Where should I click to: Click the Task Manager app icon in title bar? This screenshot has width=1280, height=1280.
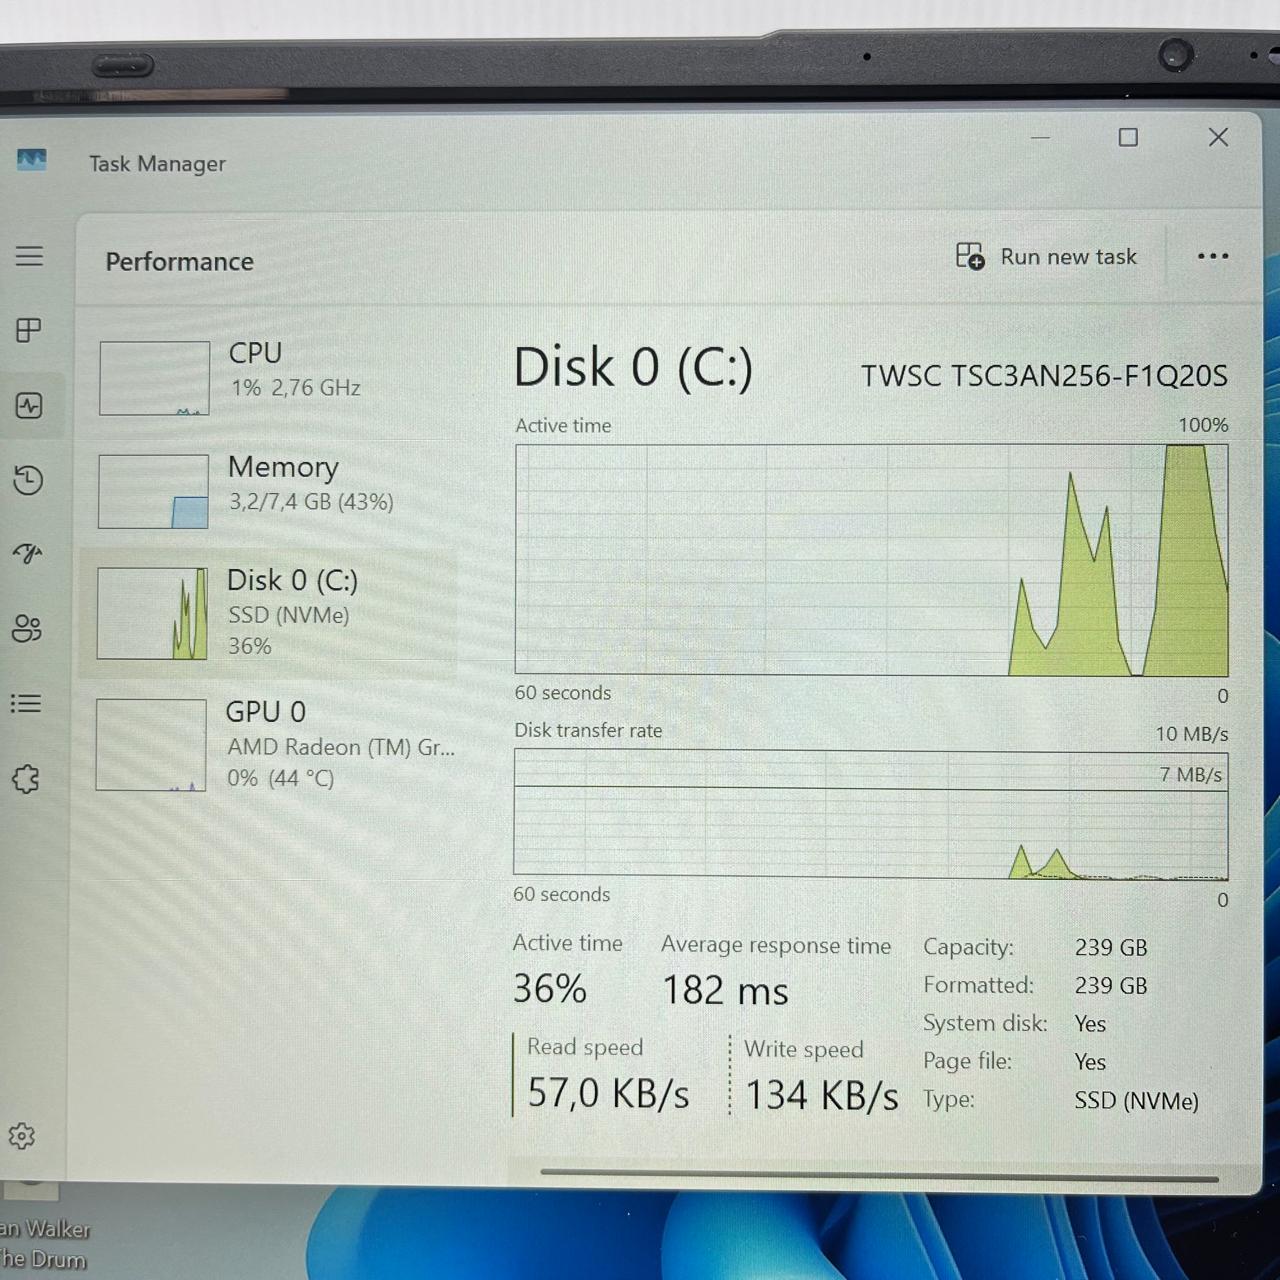pos(31,160)
